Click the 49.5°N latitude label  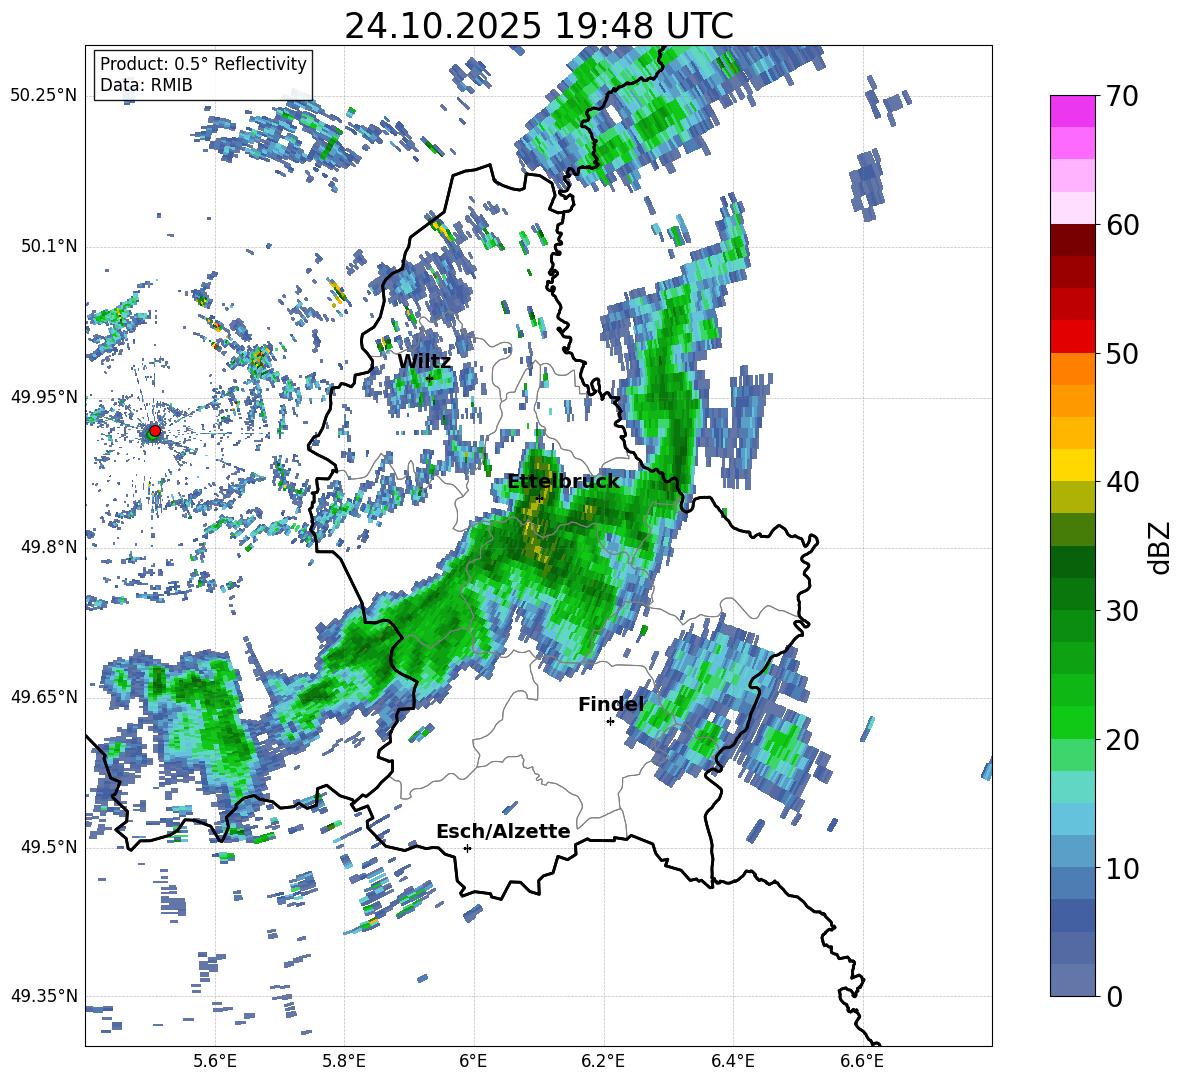[x=49, y=847]
